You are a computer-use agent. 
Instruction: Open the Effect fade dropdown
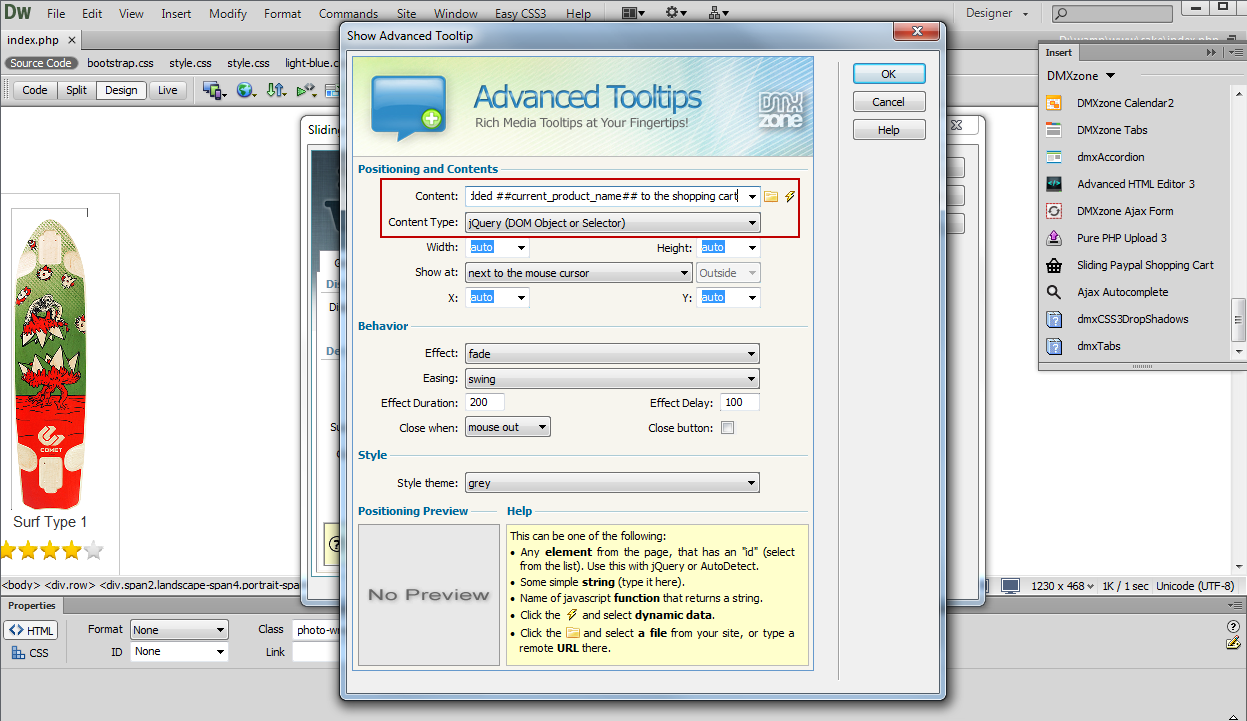[613, 354]
